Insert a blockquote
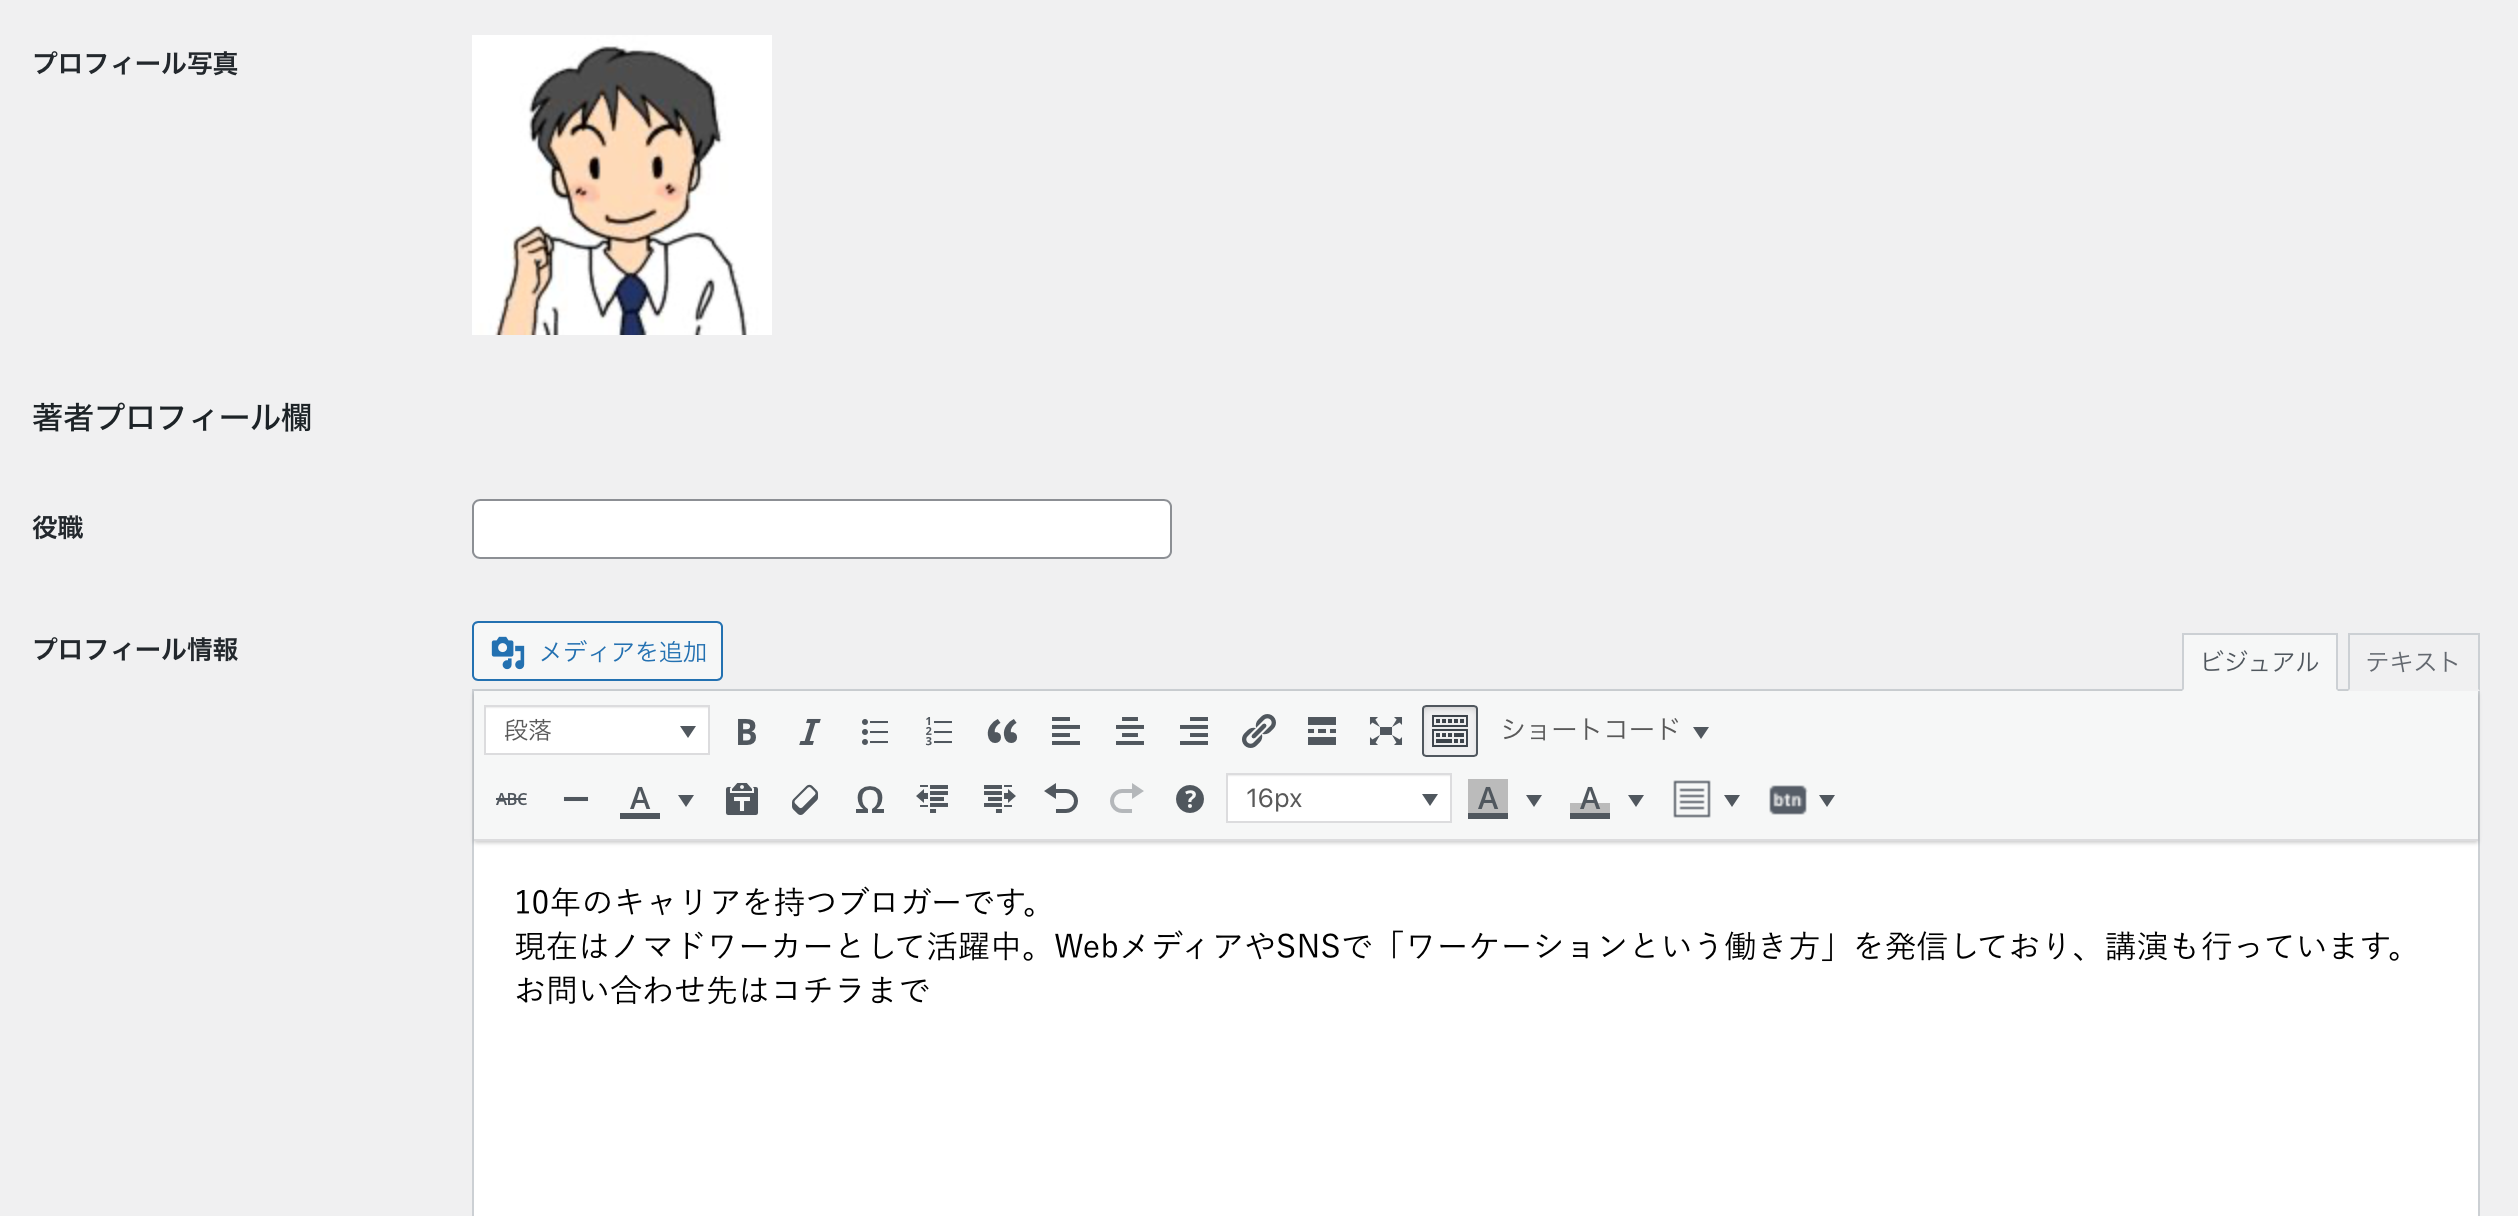Screen dimensions: 2518x1216 (1002, 732)
